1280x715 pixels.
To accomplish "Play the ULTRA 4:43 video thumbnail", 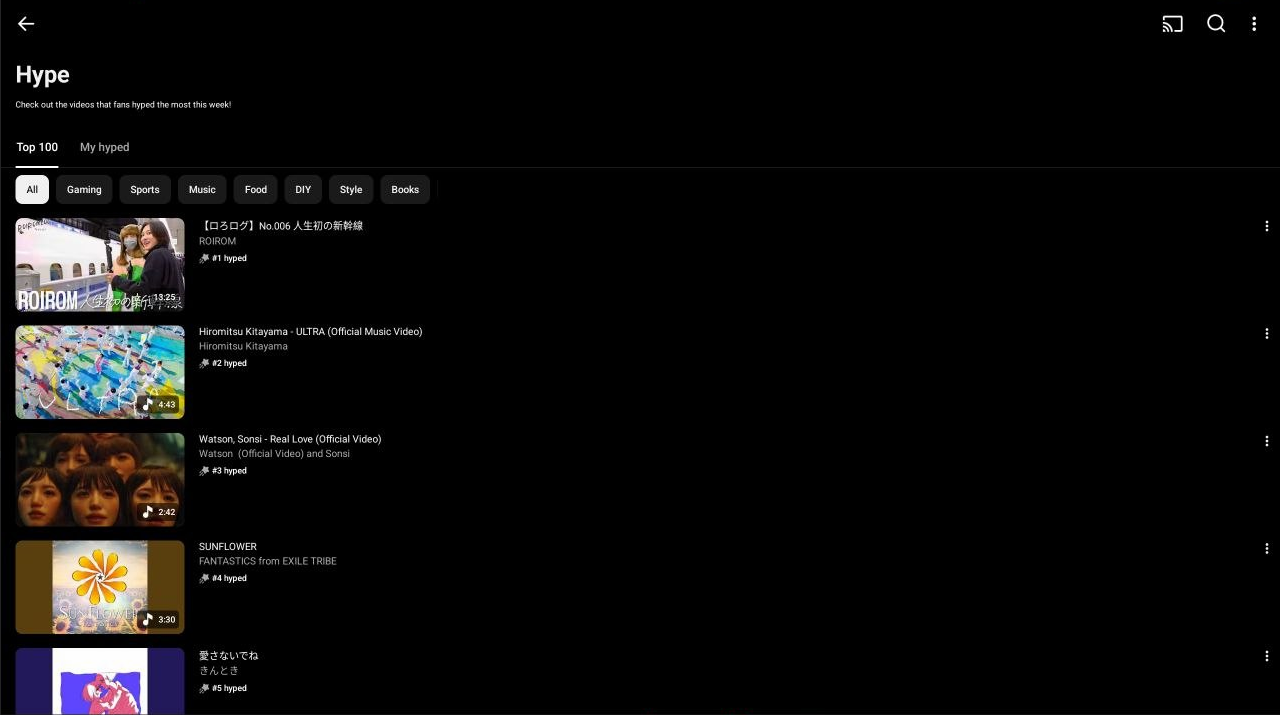I will click(x=100, y=372).
